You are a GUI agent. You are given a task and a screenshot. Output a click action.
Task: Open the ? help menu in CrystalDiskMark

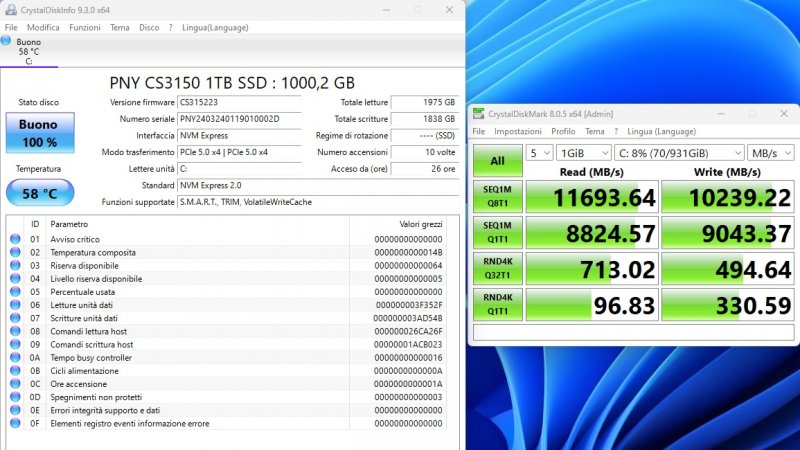(x=616, y=131)
